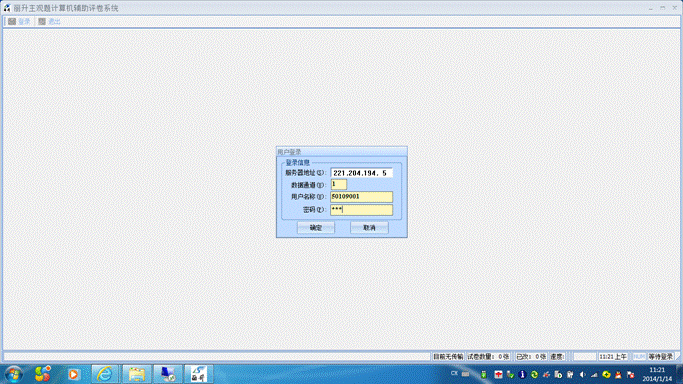This screenshot has width=683, height=384.
Task: Confirm login with the 确定 button
Action: click(316, 228)
